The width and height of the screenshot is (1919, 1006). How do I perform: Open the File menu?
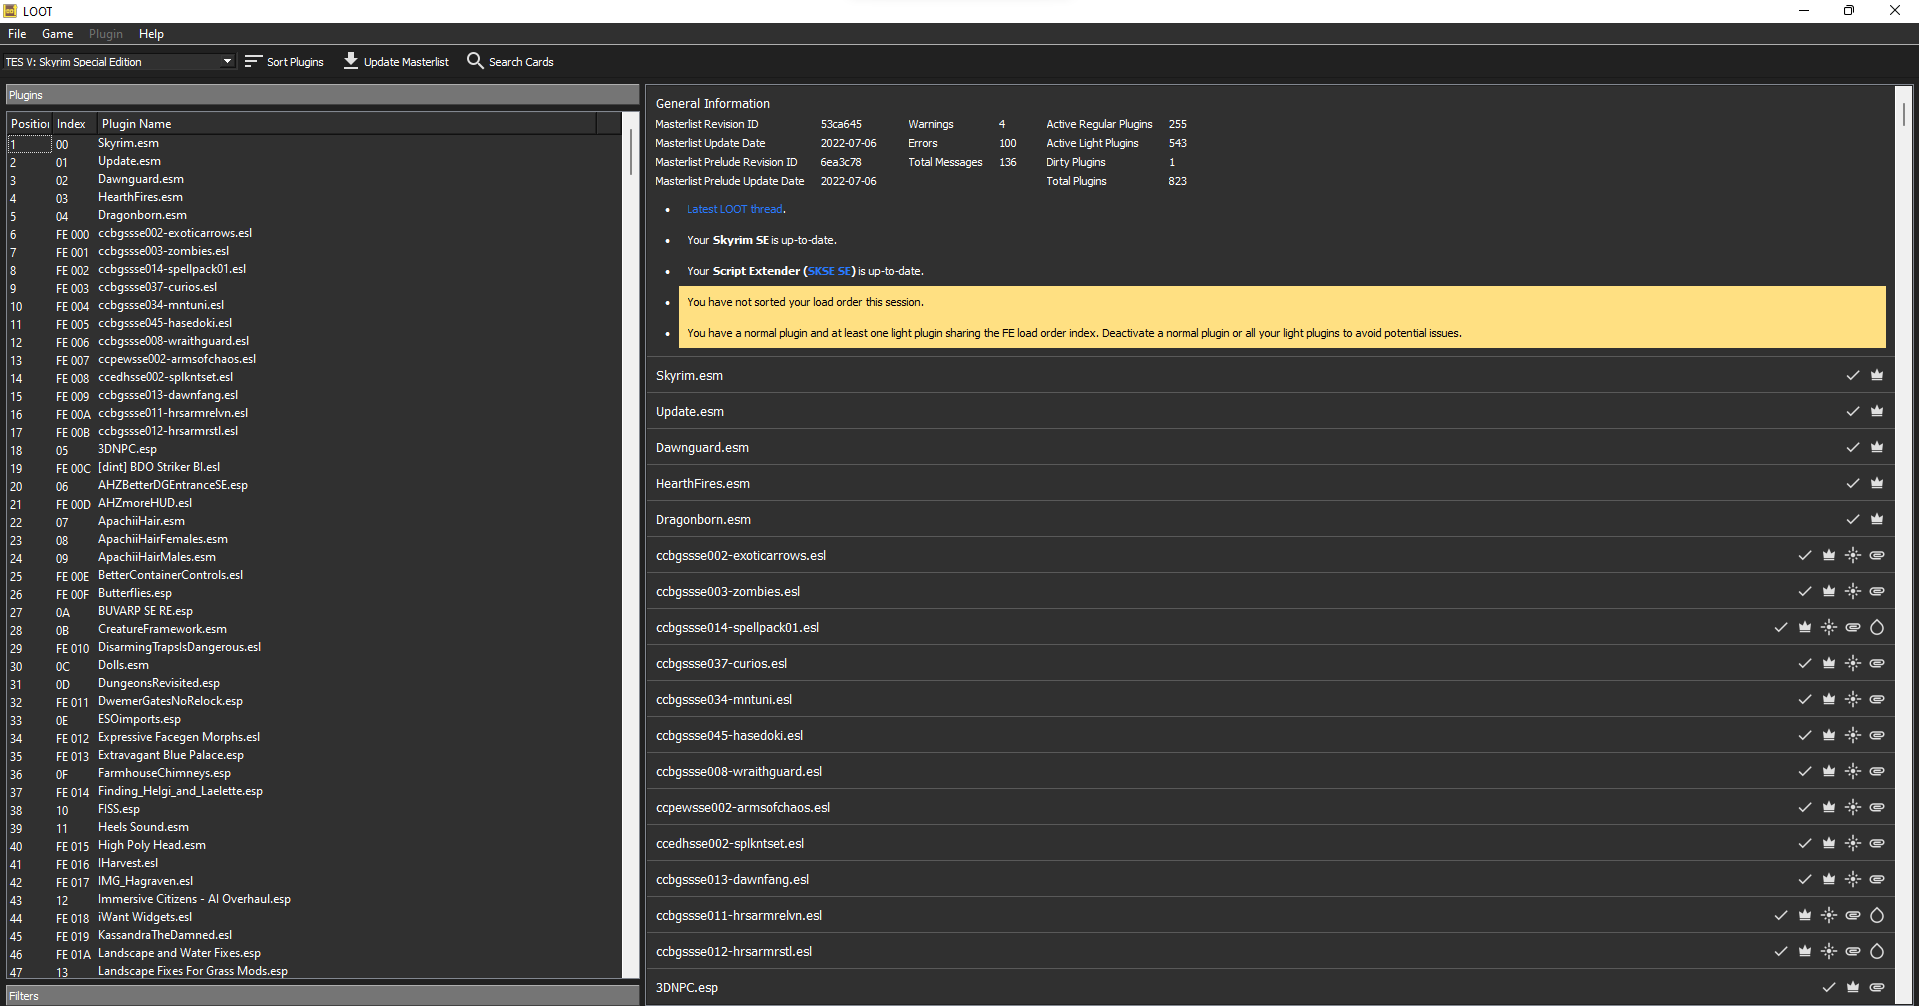click(x=17, y=34)
